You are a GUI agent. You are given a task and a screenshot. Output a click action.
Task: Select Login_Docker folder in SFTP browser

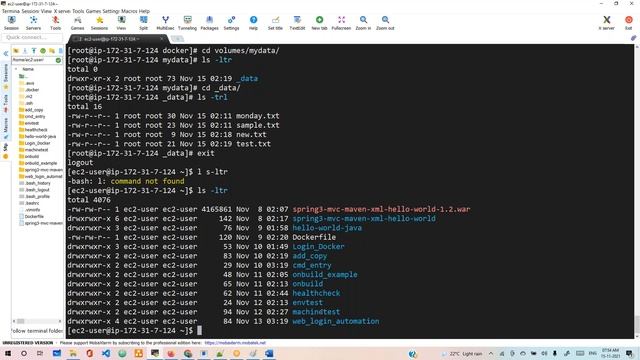pyautogui.click(x=35, y=143)
